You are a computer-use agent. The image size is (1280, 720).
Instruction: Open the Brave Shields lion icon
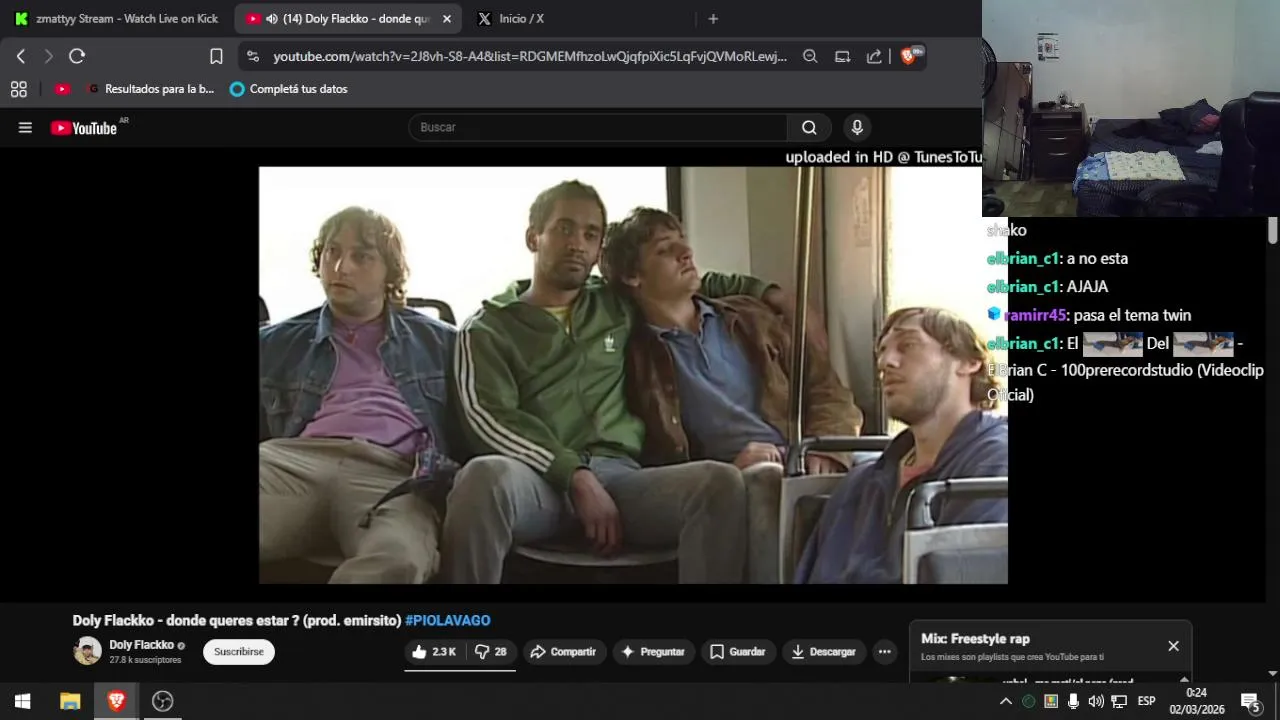tap(910, 56)
